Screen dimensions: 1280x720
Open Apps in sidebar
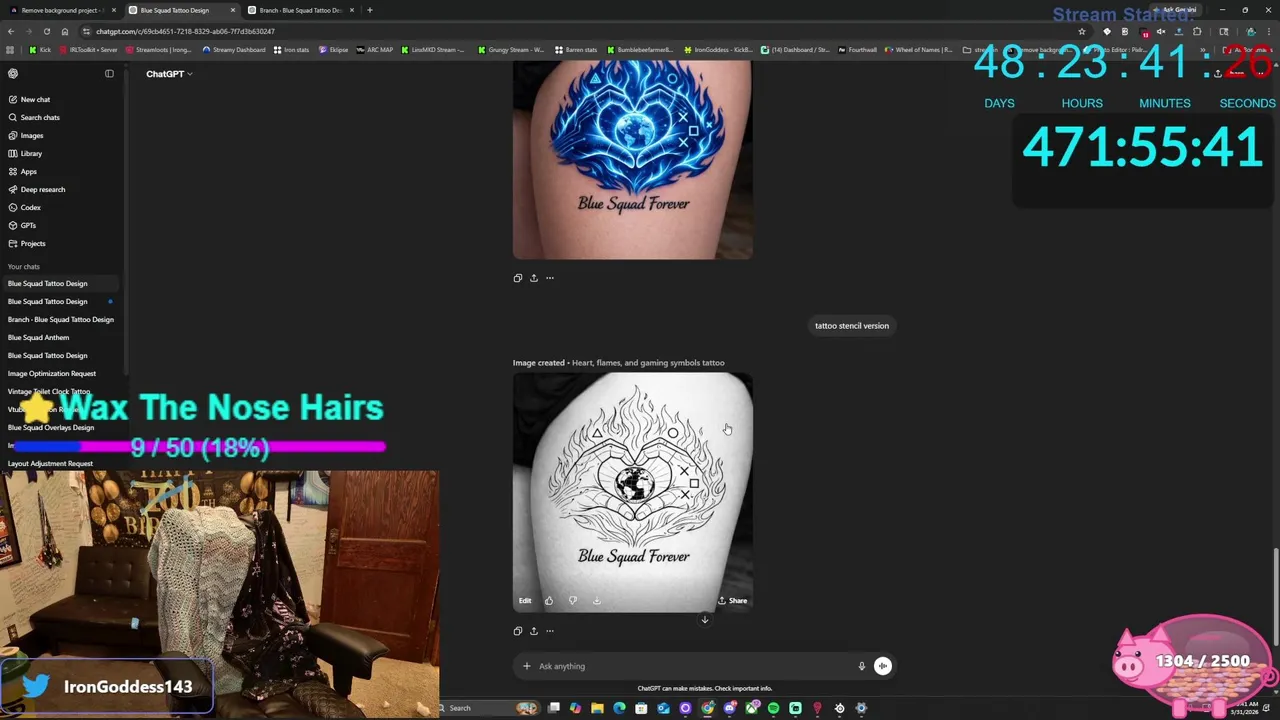(x=60, y=171)
